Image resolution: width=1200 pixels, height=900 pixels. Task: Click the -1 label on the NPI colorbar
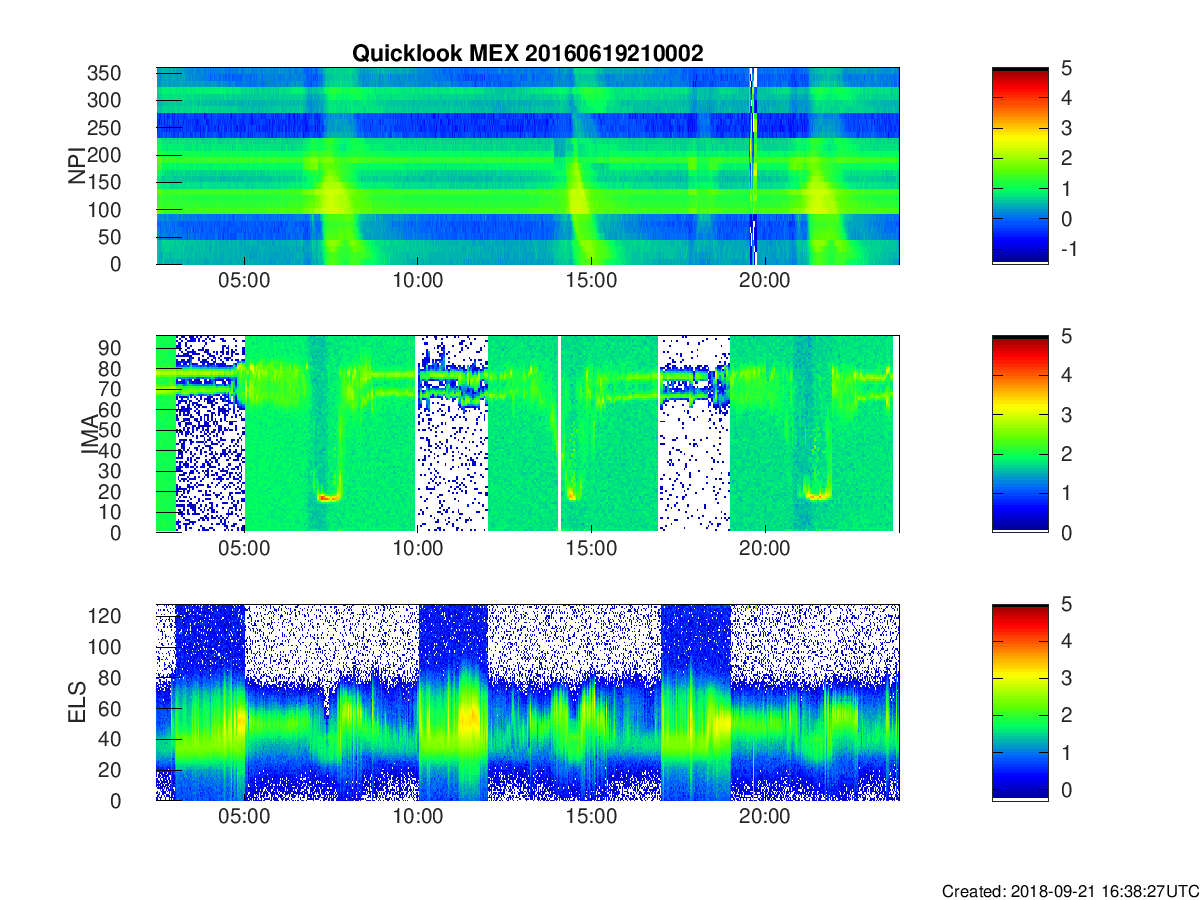(x=1070, y=249)
